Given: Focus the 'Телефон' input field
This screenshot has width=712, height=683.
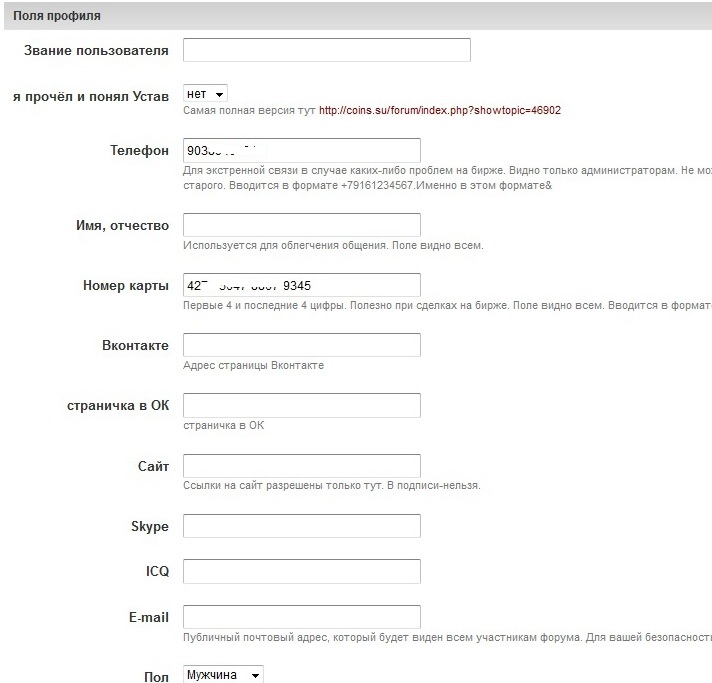Looking at the screenshot, I should (x=301, y=150).
